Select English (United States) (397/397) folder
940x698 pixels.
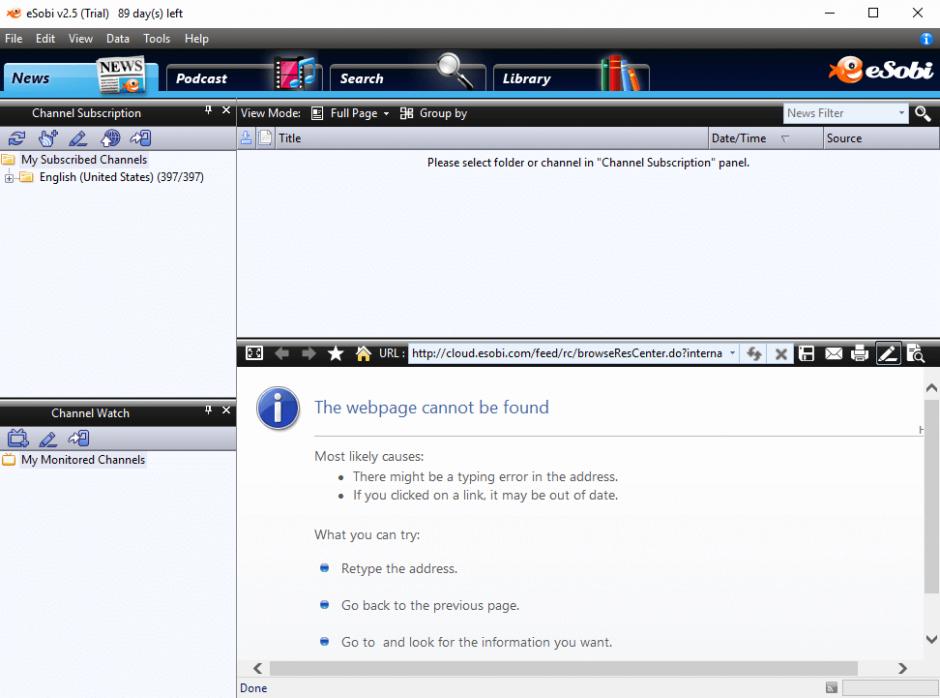click(x=122, y=177)
